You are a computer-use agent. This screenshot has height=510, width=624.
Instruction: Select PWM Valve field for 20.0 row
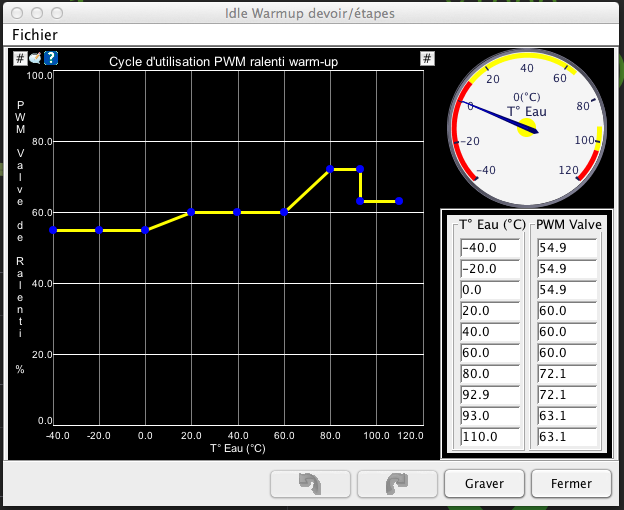pos(567,311)
